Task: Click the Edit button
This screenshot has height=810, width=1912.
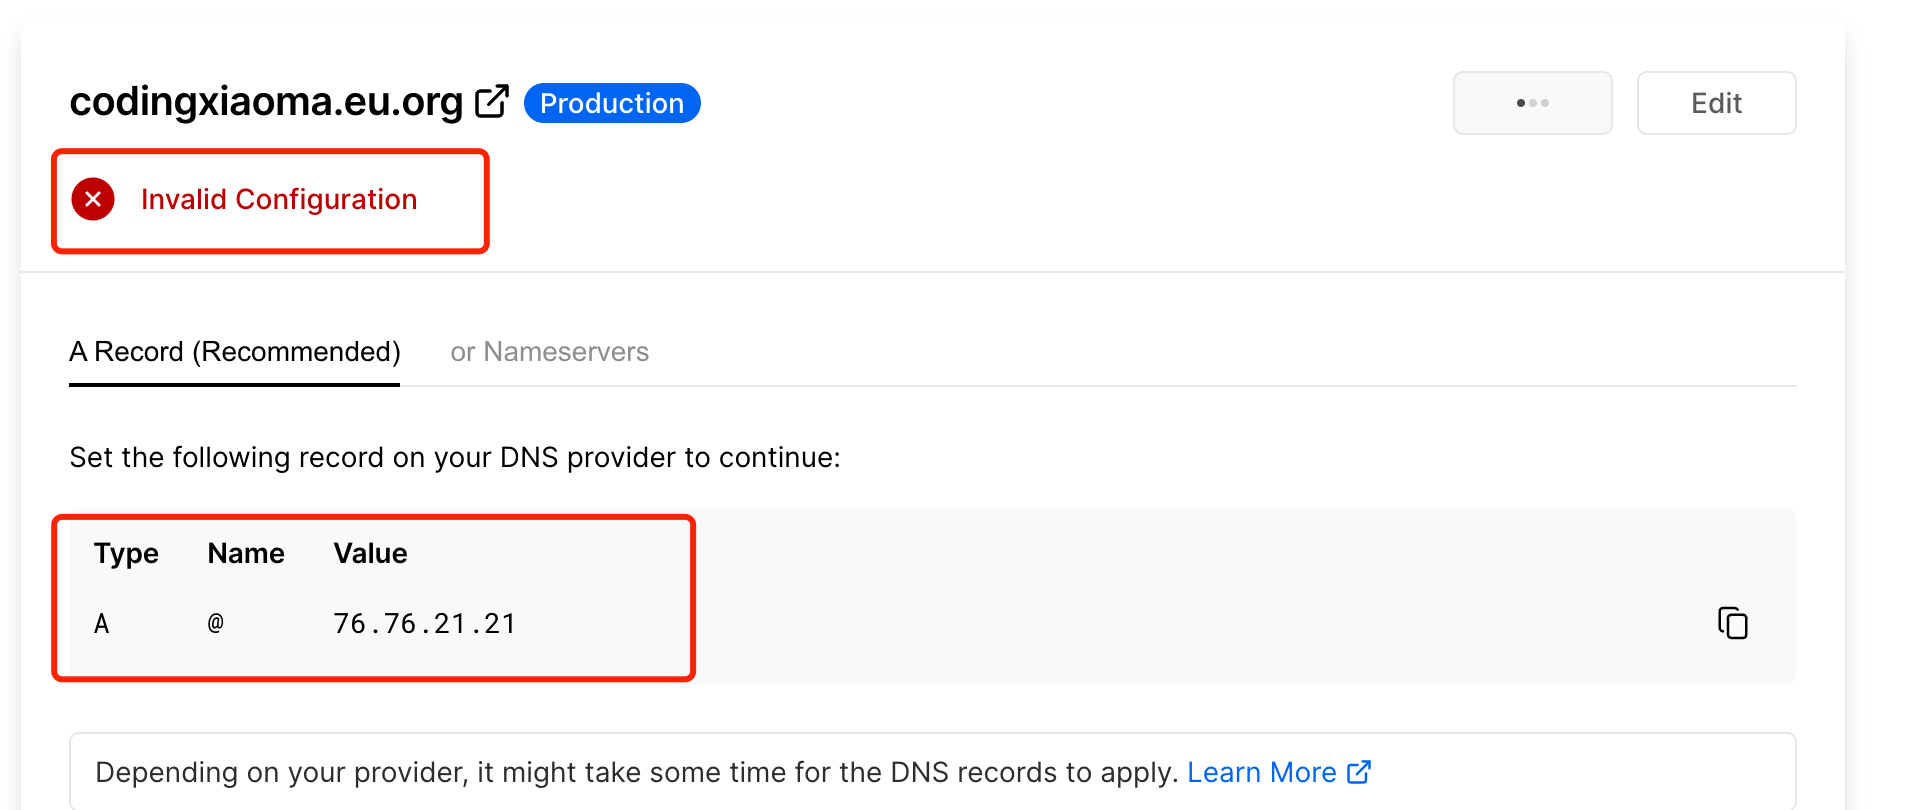Action: pyautogui.click(x=1715, y=103)
